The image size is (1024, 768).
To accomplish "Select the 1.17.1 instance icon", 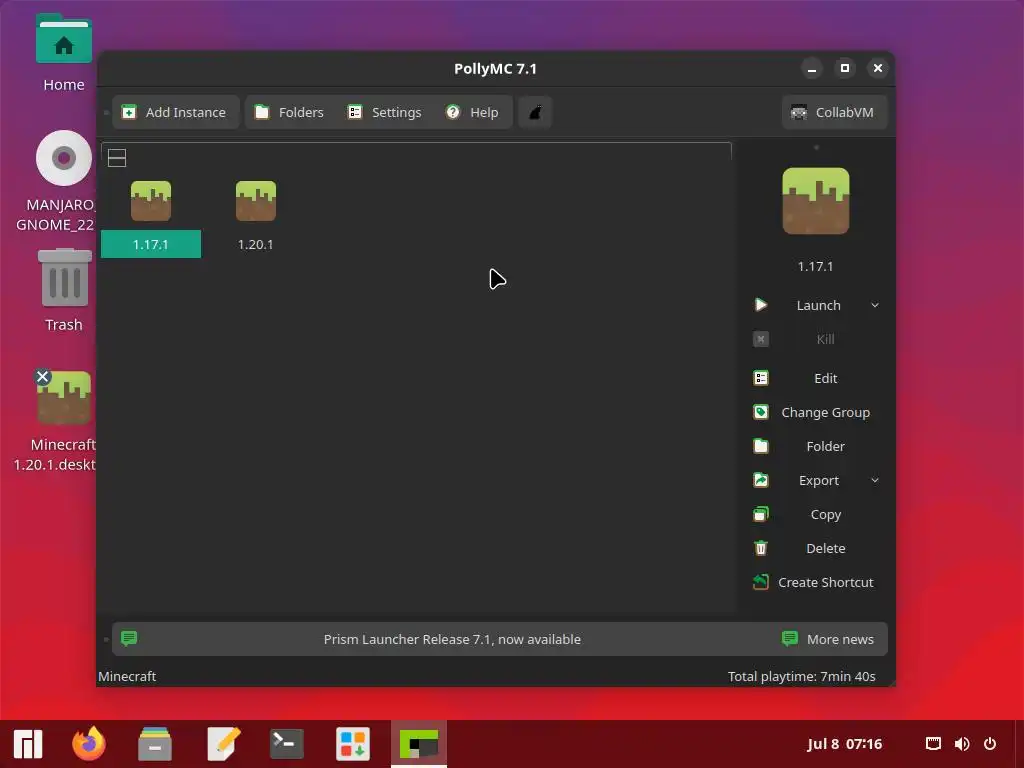I will point(151,201).
